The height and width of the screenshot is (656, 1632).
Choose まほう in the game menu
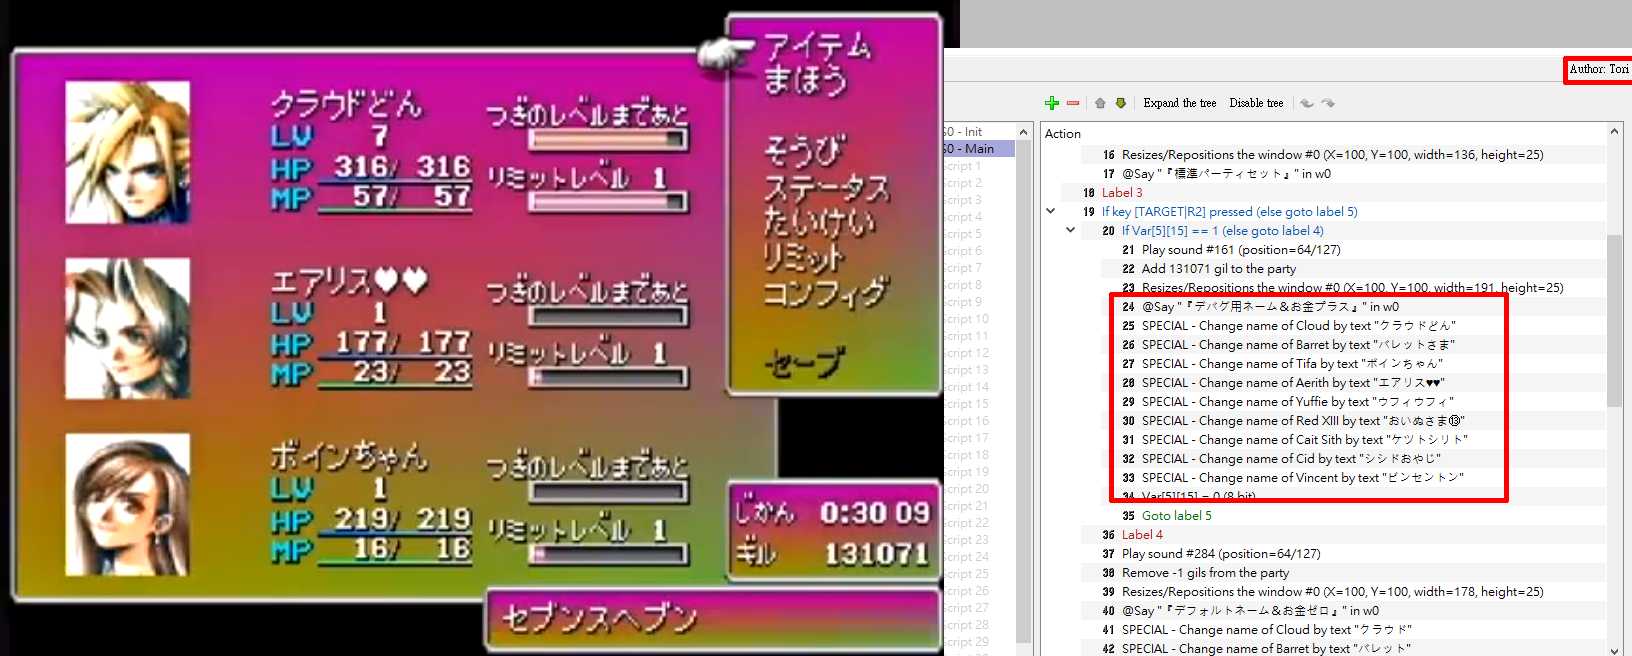(806, 80)
